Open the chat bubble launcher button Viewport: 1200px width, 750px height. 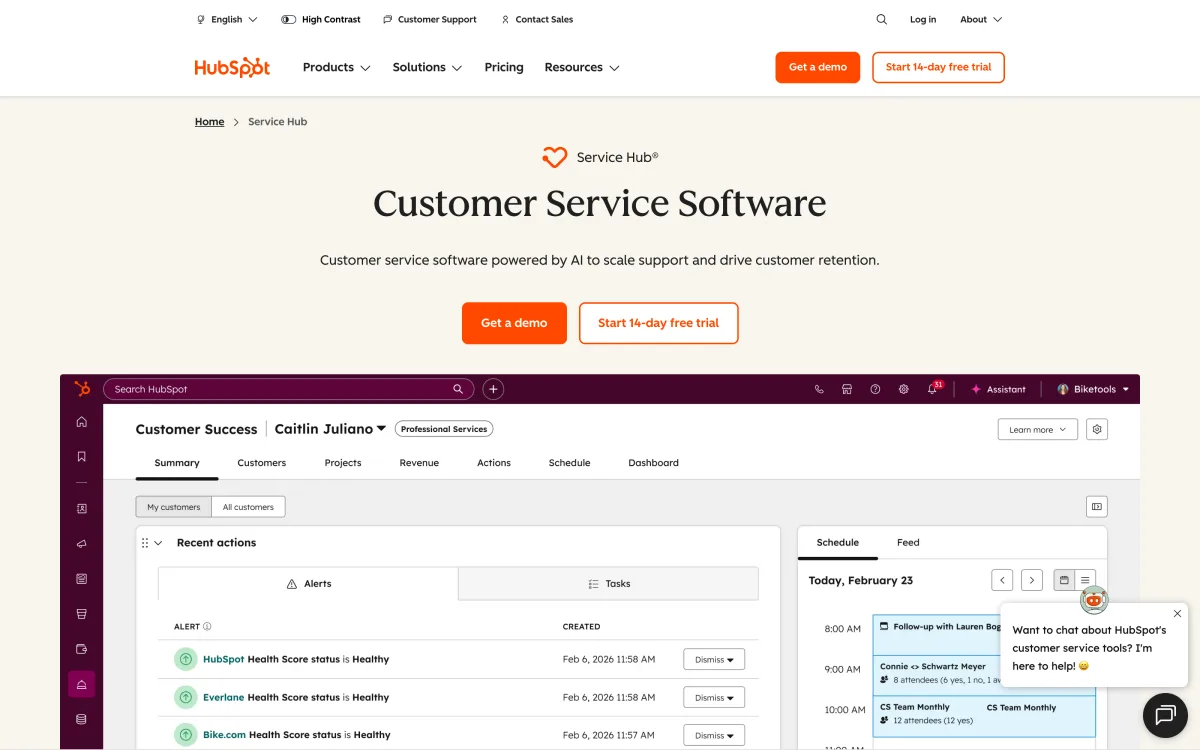pyautogui.click(x=1165, y=714)
